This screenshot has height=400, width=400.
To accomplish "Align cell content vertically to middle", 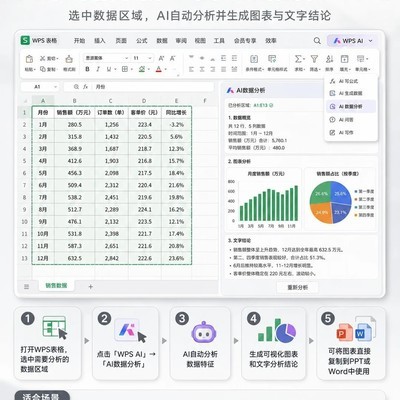I will pos(202,58).
